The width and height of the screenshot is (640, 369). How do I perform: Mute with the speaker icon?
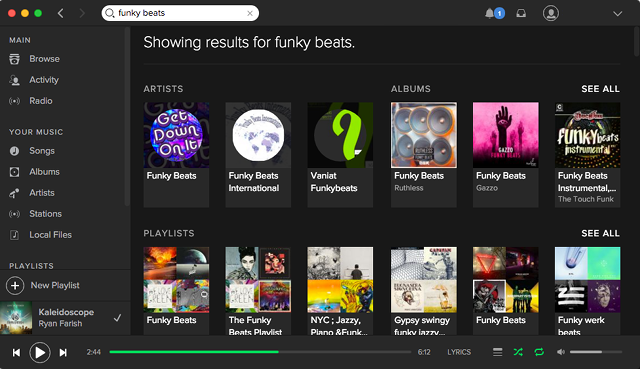click(561, 352)
